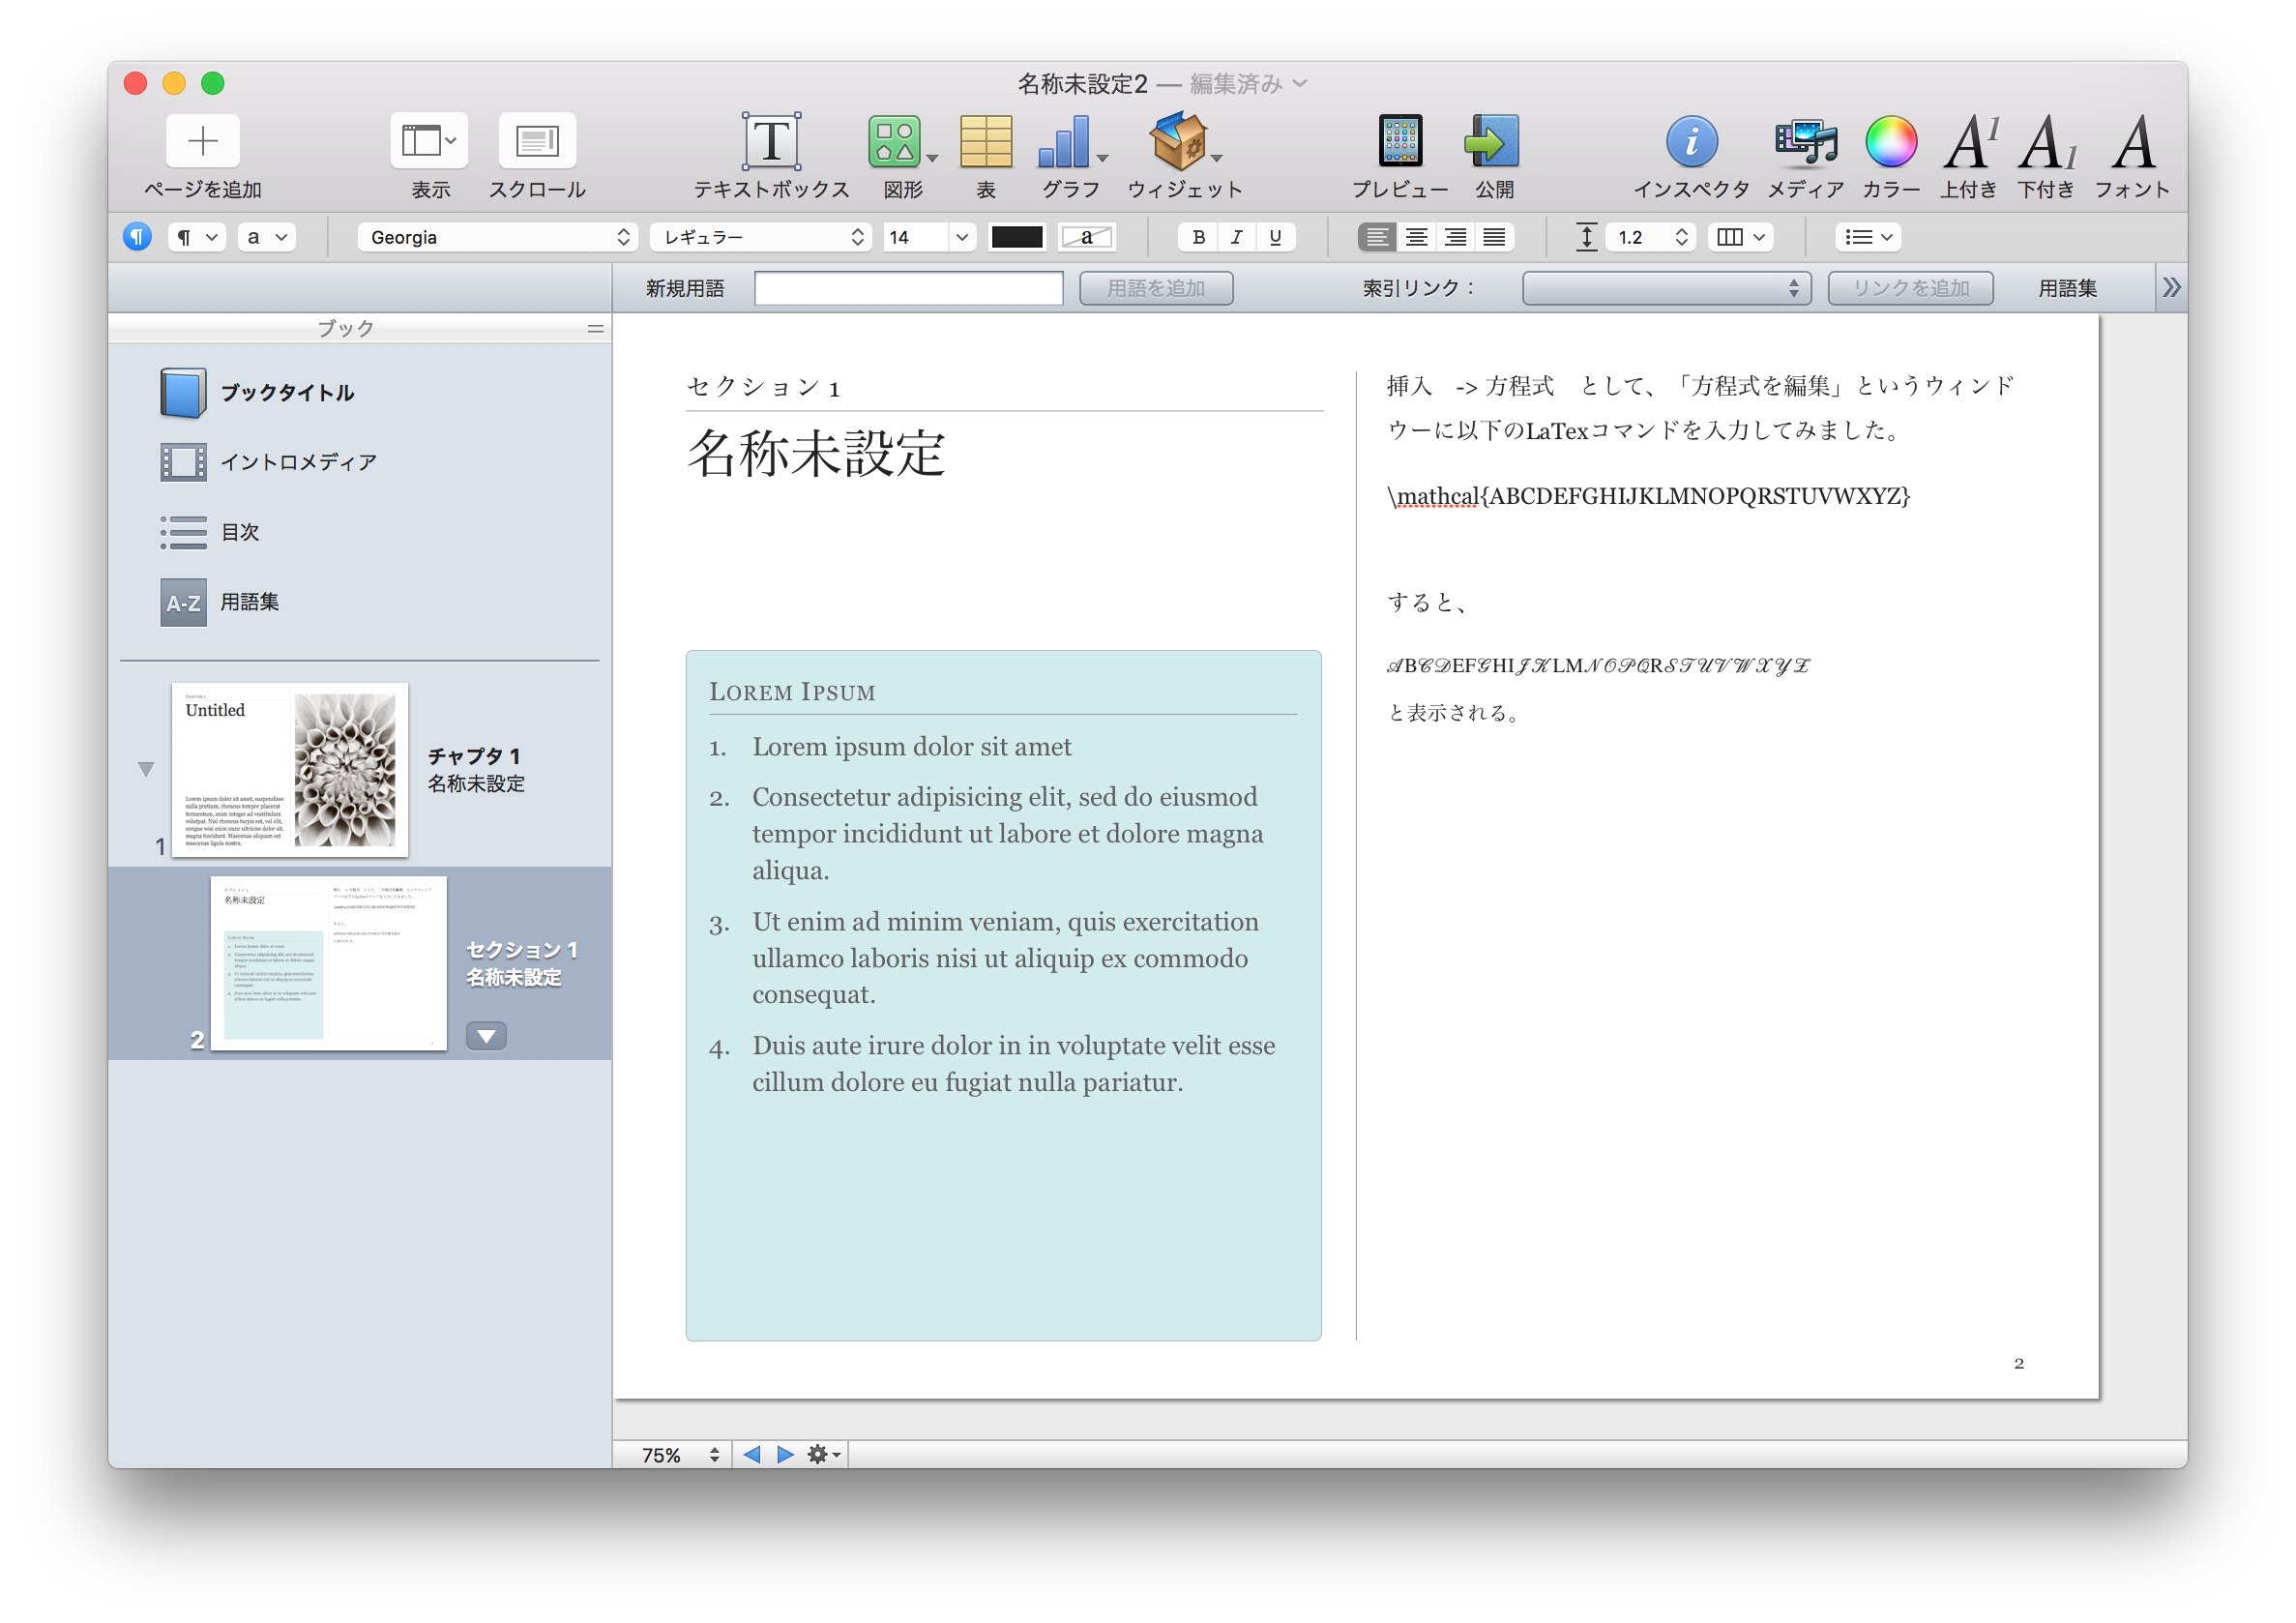This screenshot has width=2296, height=1623.
Task: Toggle italic formatting button
Action: (x=1237, y=237)
